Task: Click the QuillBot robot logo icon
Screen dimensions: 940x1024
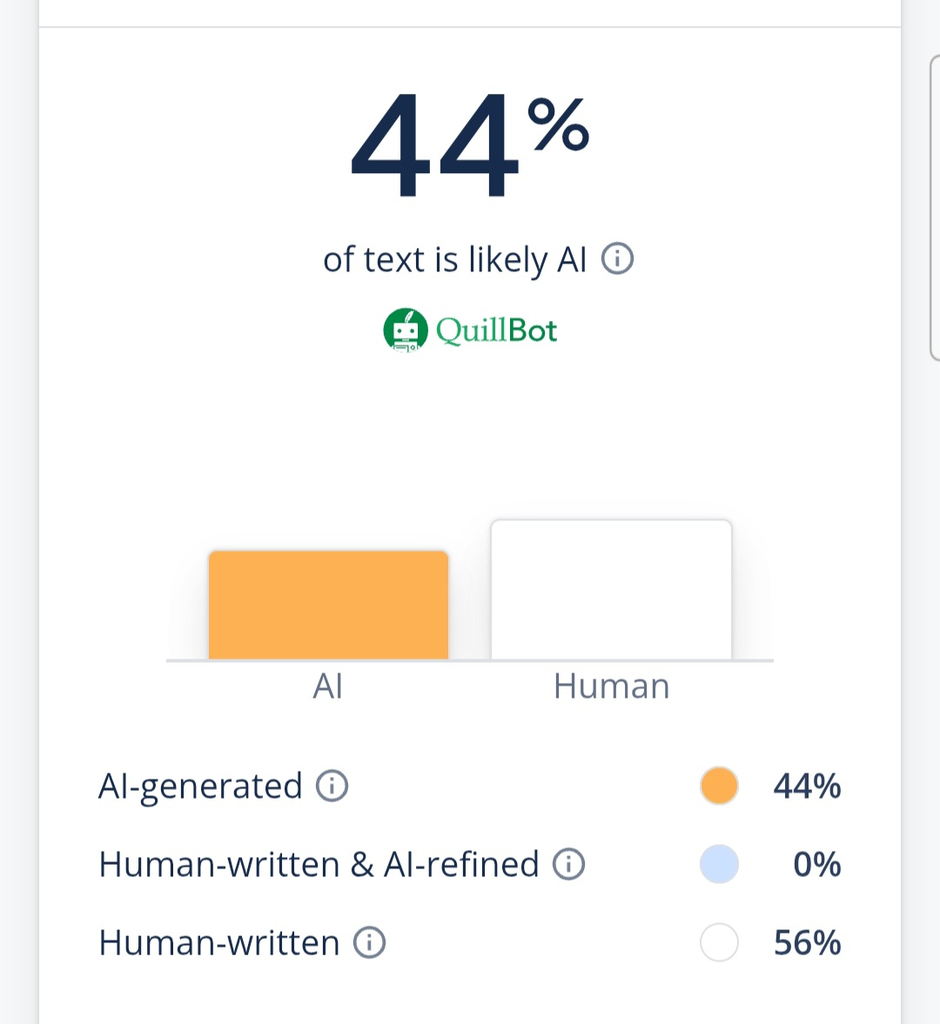Action: point(405,330)
